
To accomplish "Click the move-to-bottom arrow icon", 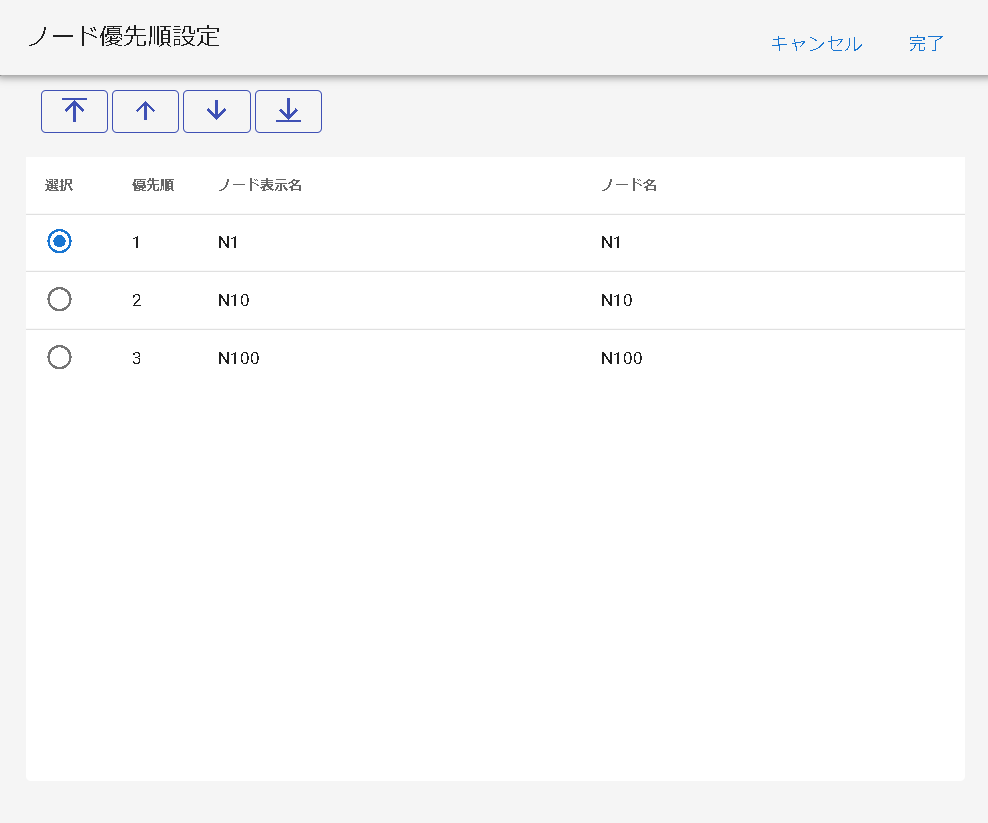I will pyautogui.click(x=288, y=111).
